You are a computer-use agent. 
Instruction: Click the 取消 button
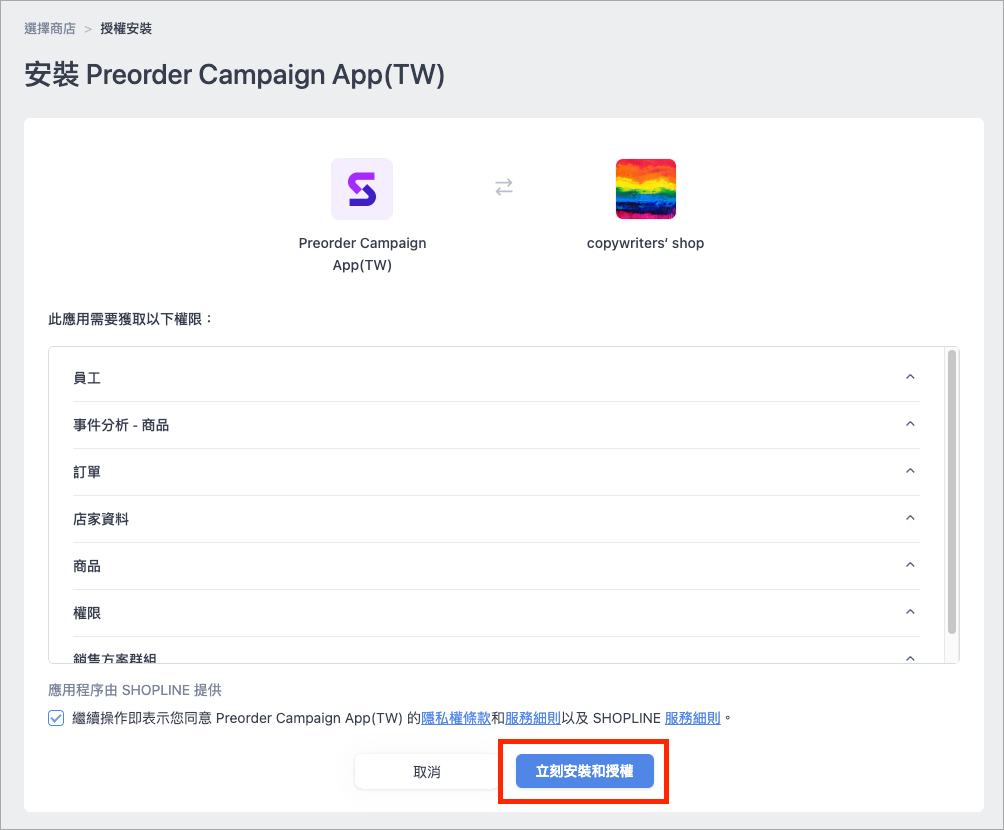click(426, 772)
